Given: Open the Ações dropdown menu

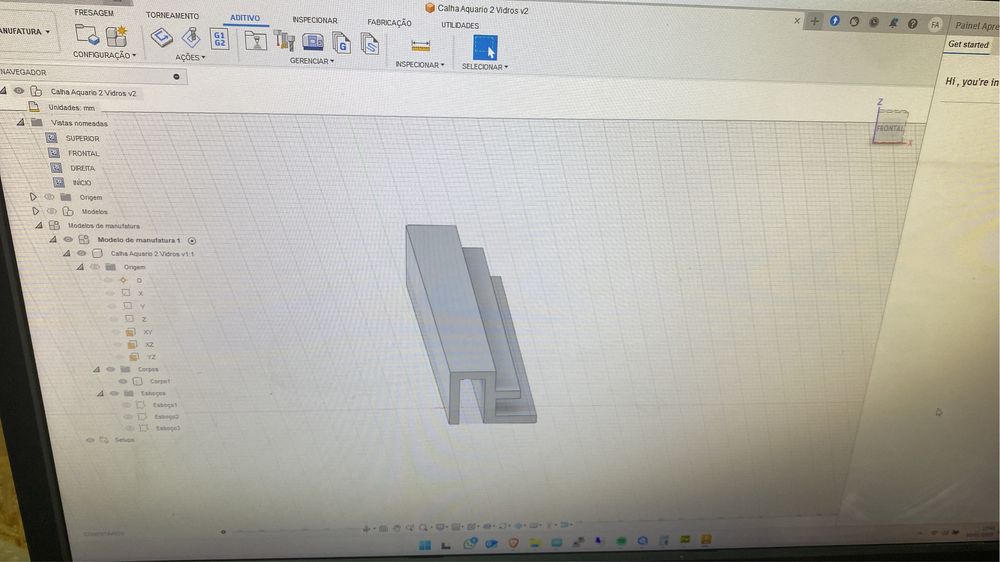Looking at the screenshot, I should point(190,57).
